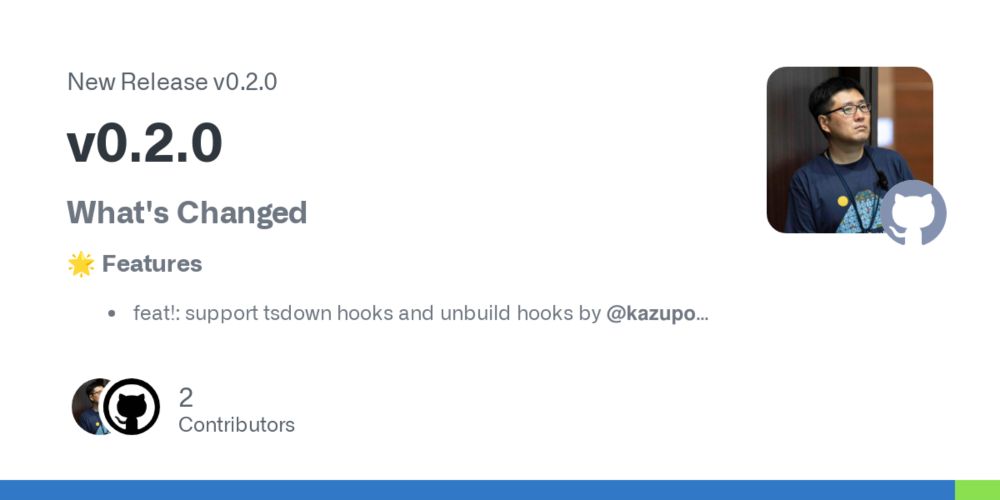Open the bold v0.2.0 release title
1000x500 pixels.
coord(145,143)
